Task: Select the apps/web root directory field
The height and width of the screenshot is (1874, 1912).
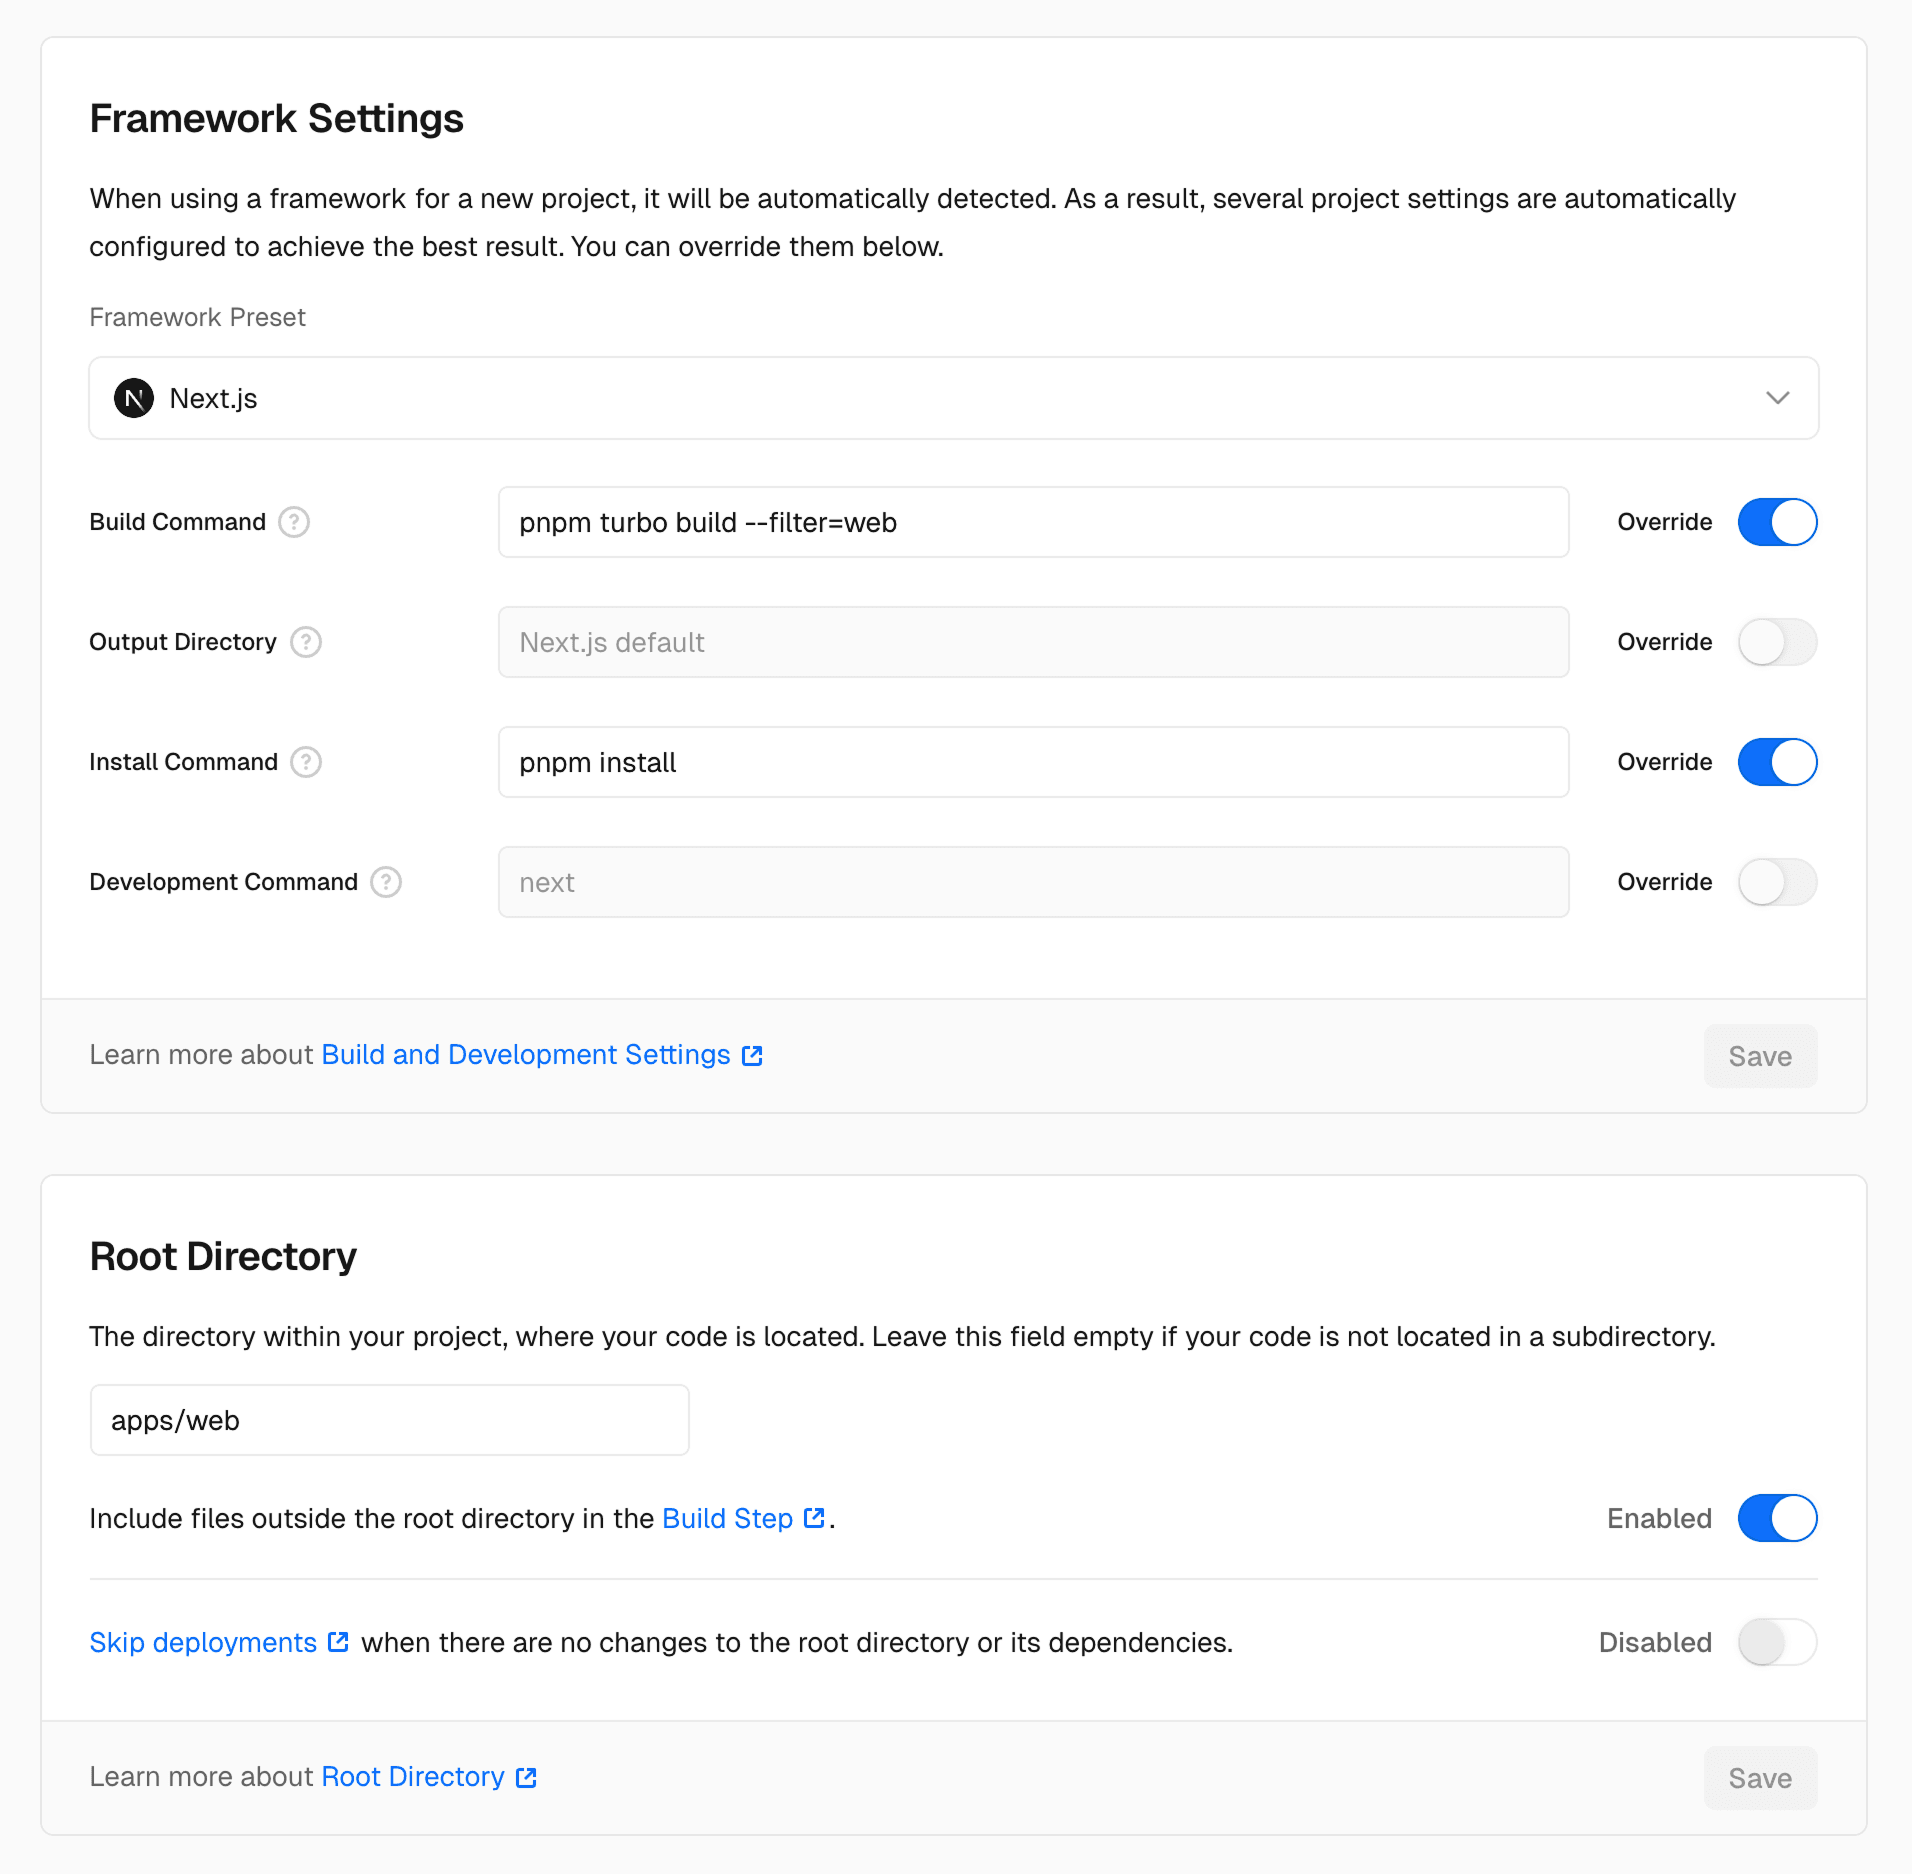Action: 388,1419
